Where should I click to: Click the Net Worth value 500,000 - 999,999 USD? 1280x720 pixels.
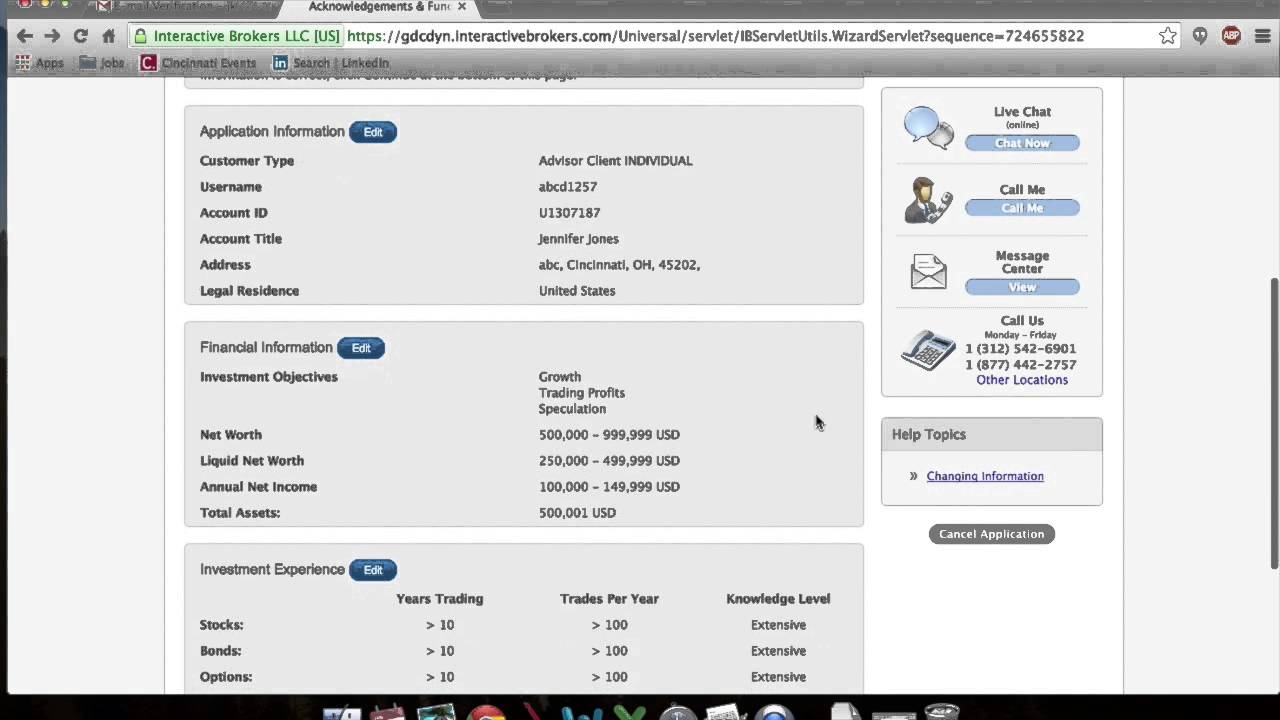tap(609, 435)
